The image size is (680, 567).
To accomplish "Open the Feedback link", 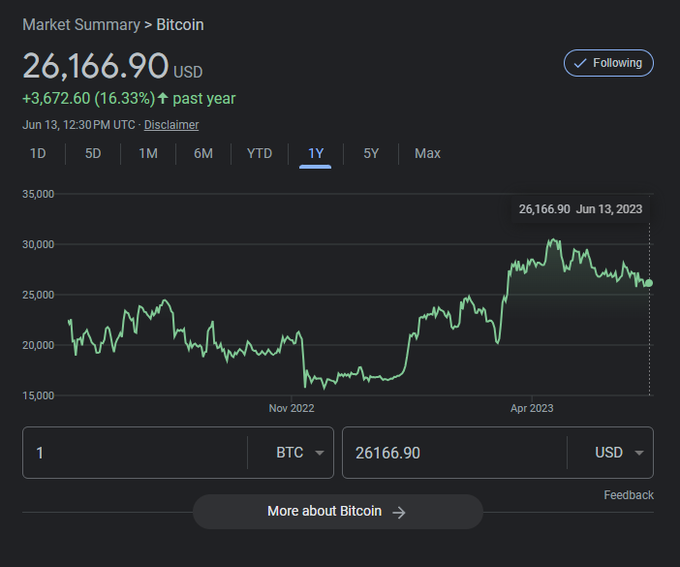I will 628,495.
